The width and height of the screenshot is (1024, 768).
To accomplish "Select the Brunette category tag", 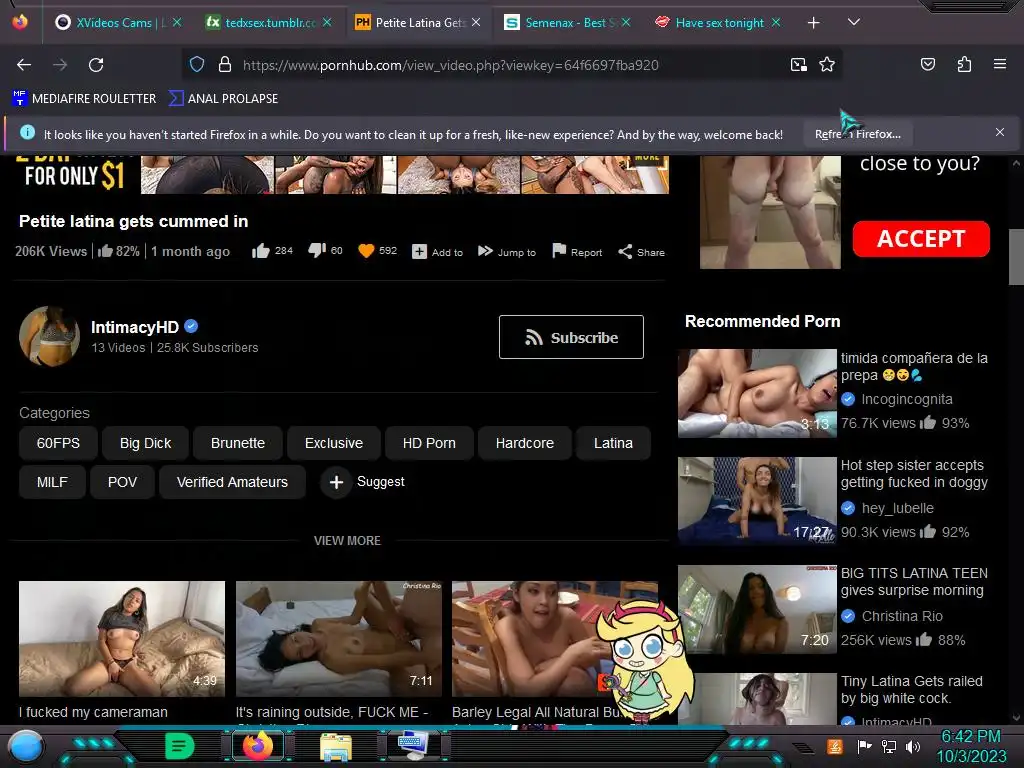I will point(238,443).
